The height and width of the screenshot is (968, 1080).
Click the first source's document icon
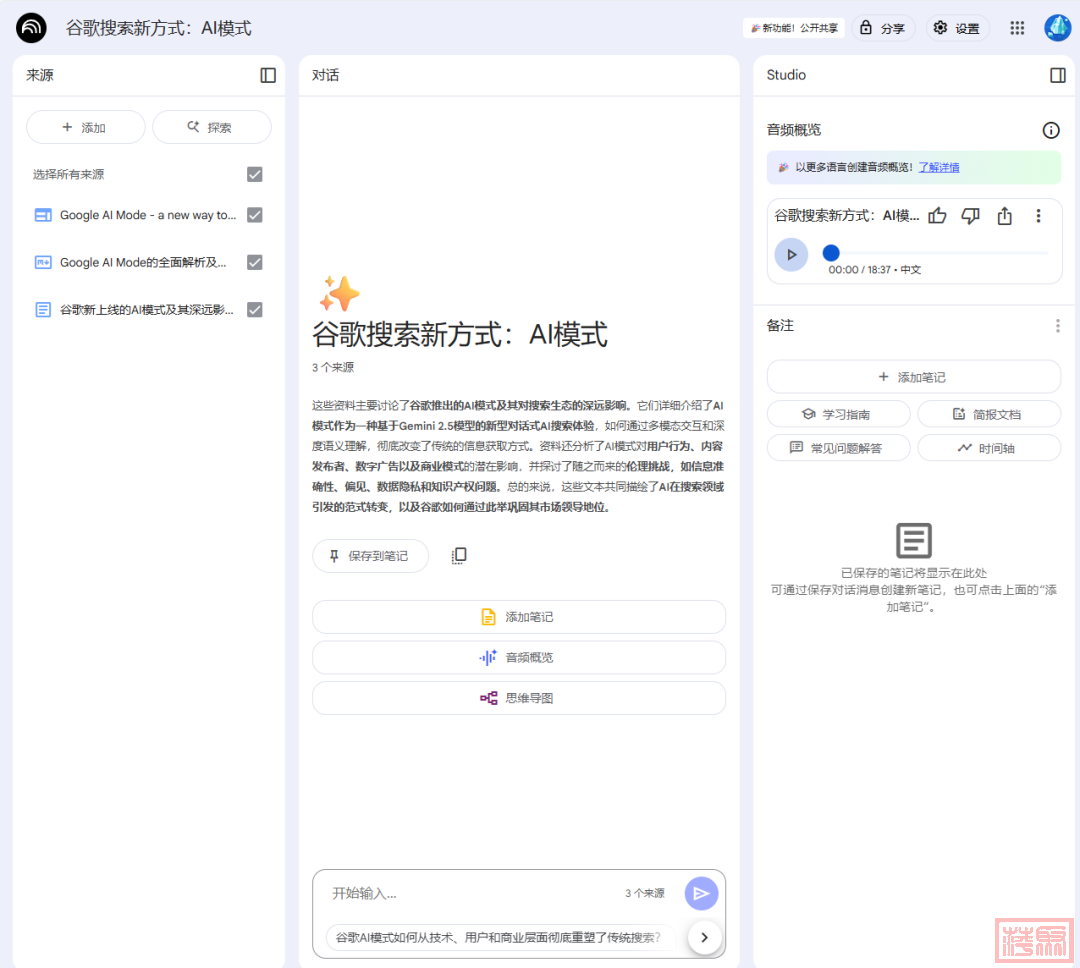point(43,215)
